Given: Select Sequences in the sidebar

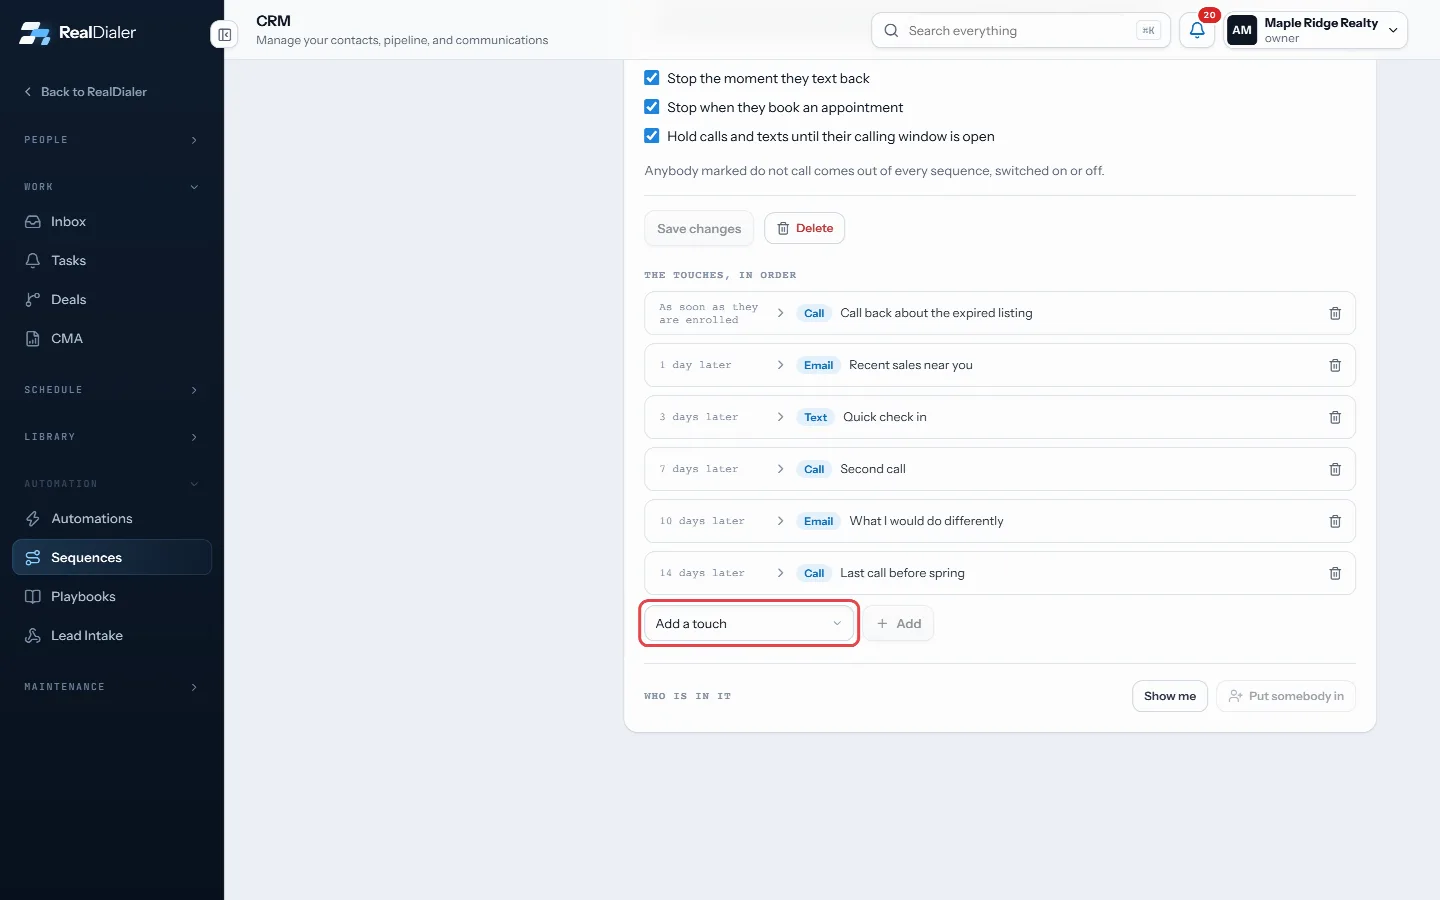Looking at the screenshot, I should [x=112, y=558].
